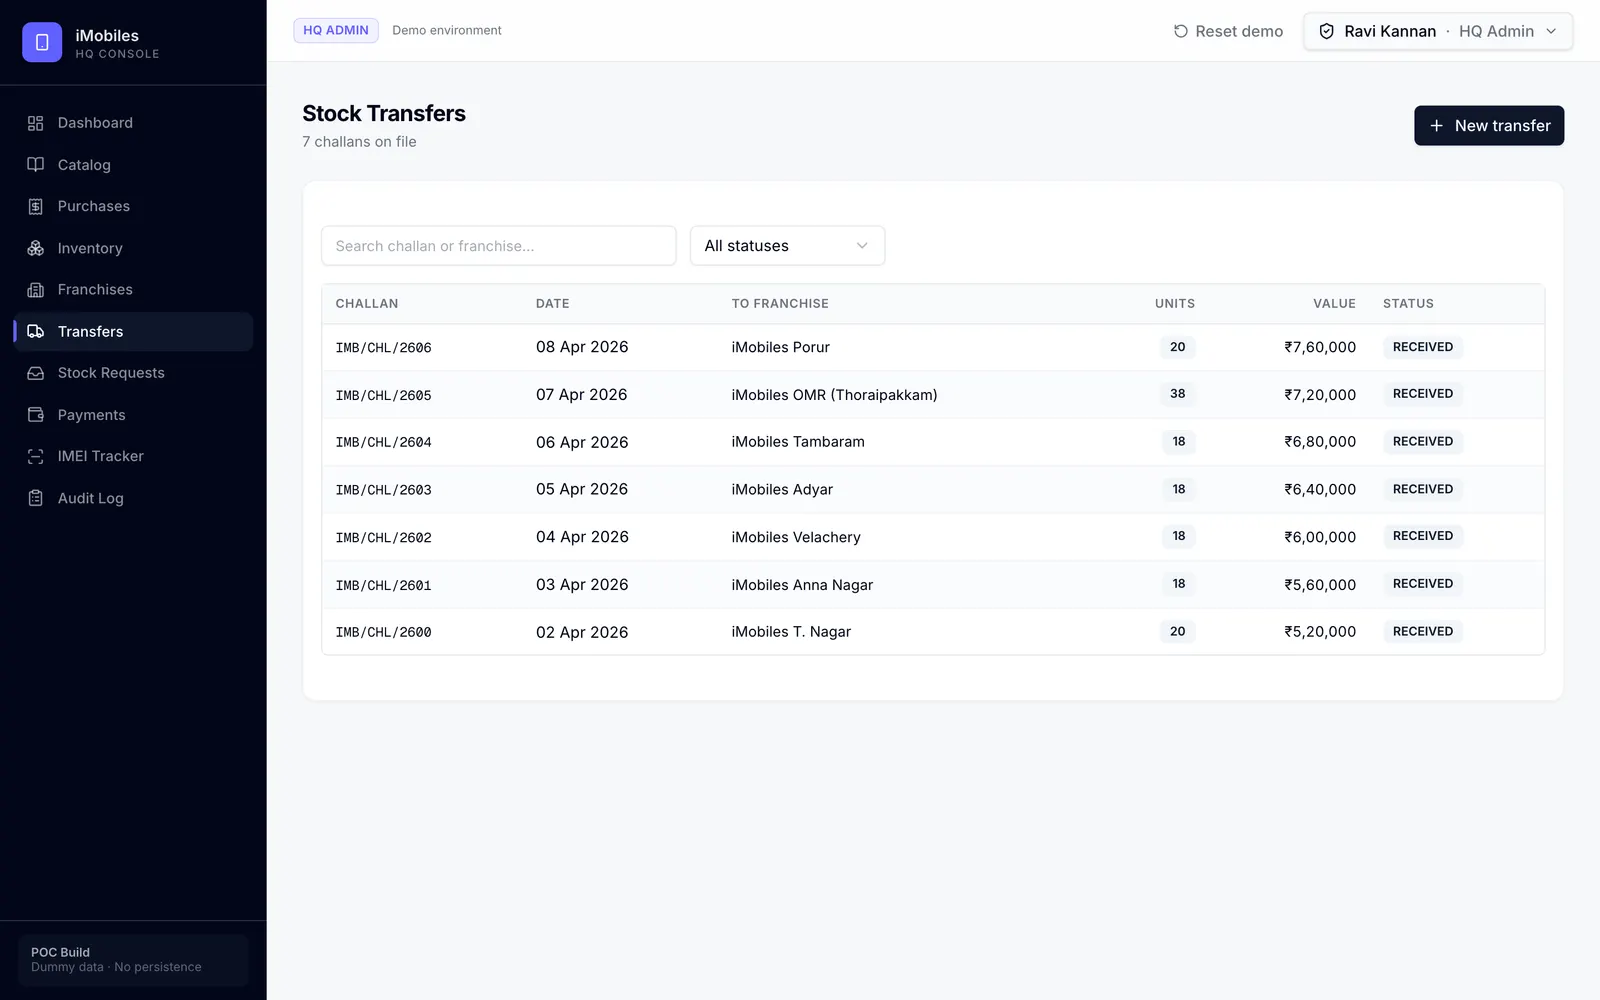
Task: Click the iMobiles logo icon
Action: (42, 42)
